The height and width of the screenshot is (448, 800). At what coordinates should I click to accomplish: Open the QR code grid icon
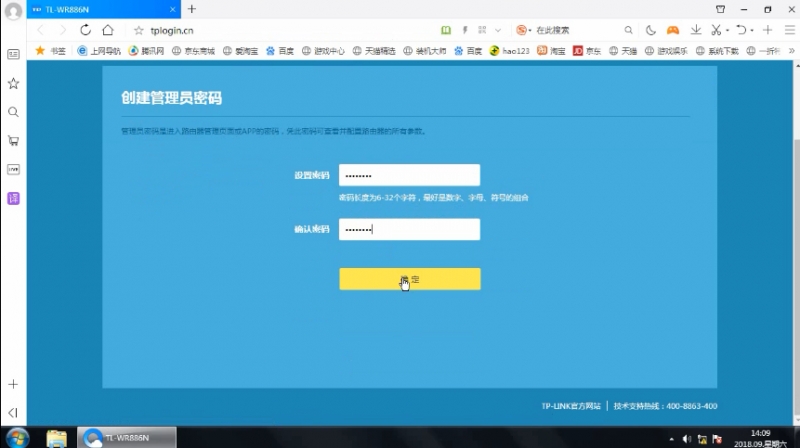(482, 30)
